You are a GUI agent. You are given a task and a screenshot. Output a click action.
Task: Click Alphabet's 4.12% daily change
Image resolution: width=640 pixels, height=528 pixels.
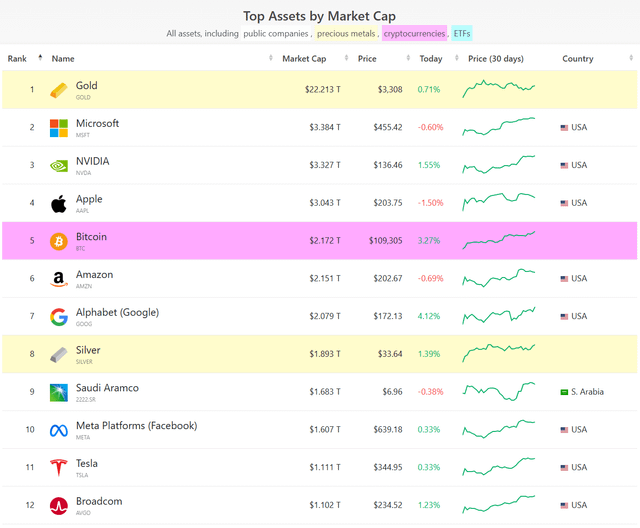(x=429, y=317)
